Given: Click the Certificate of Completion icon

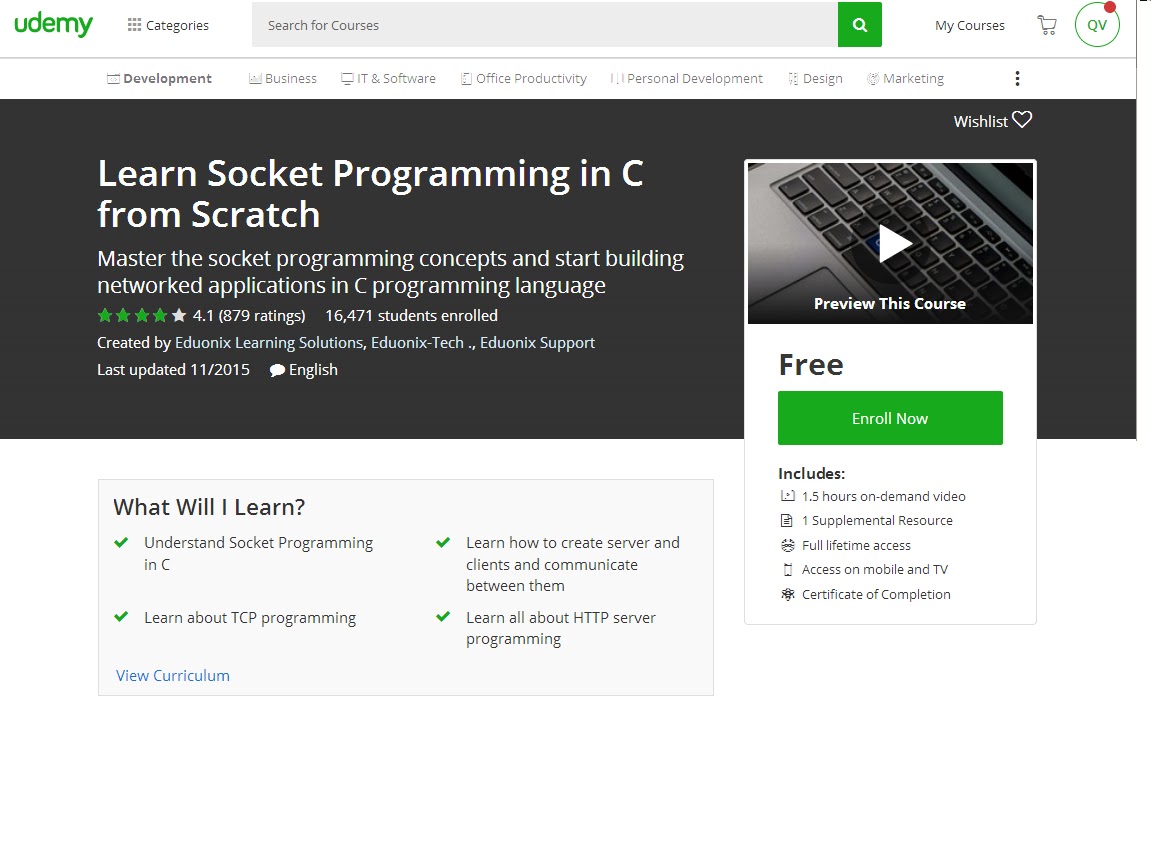Looking at the screenshot, I should click(x=788, y=594).
